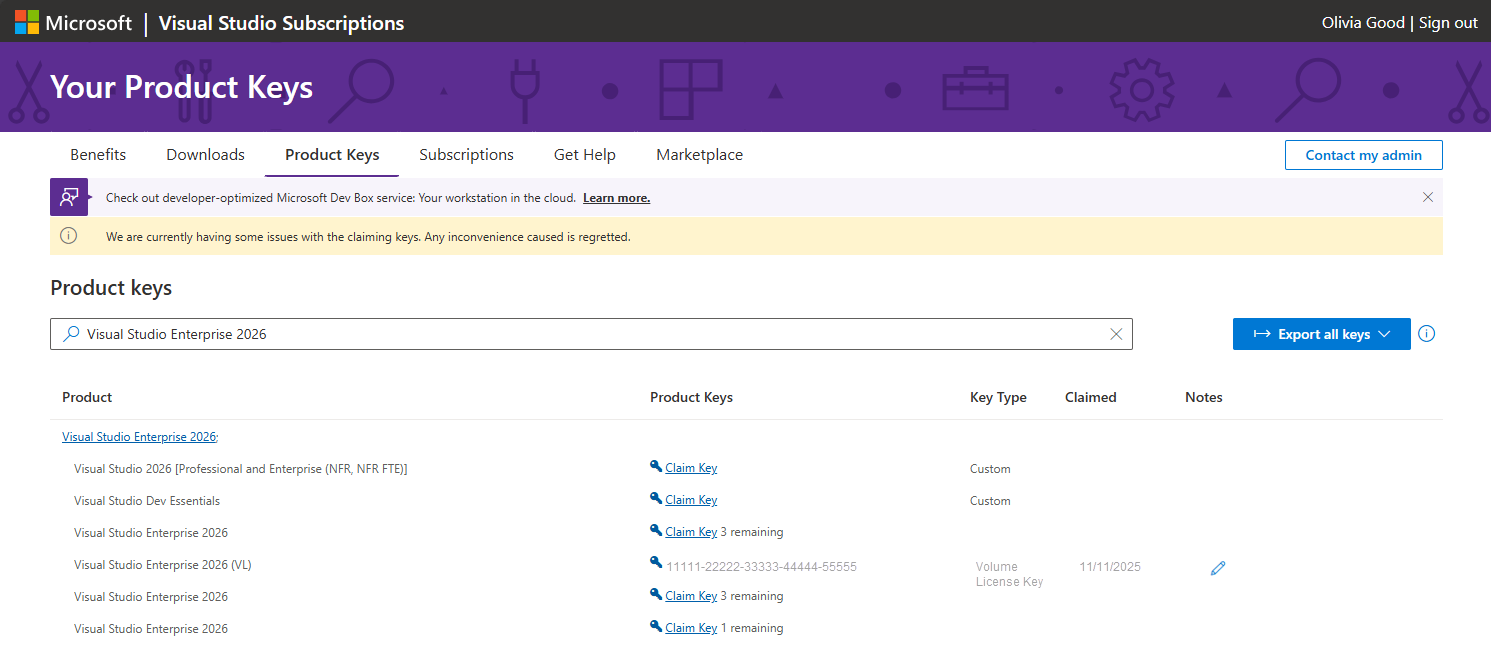
Task: Click inside the product keys search field
Action: coord(500,334)
